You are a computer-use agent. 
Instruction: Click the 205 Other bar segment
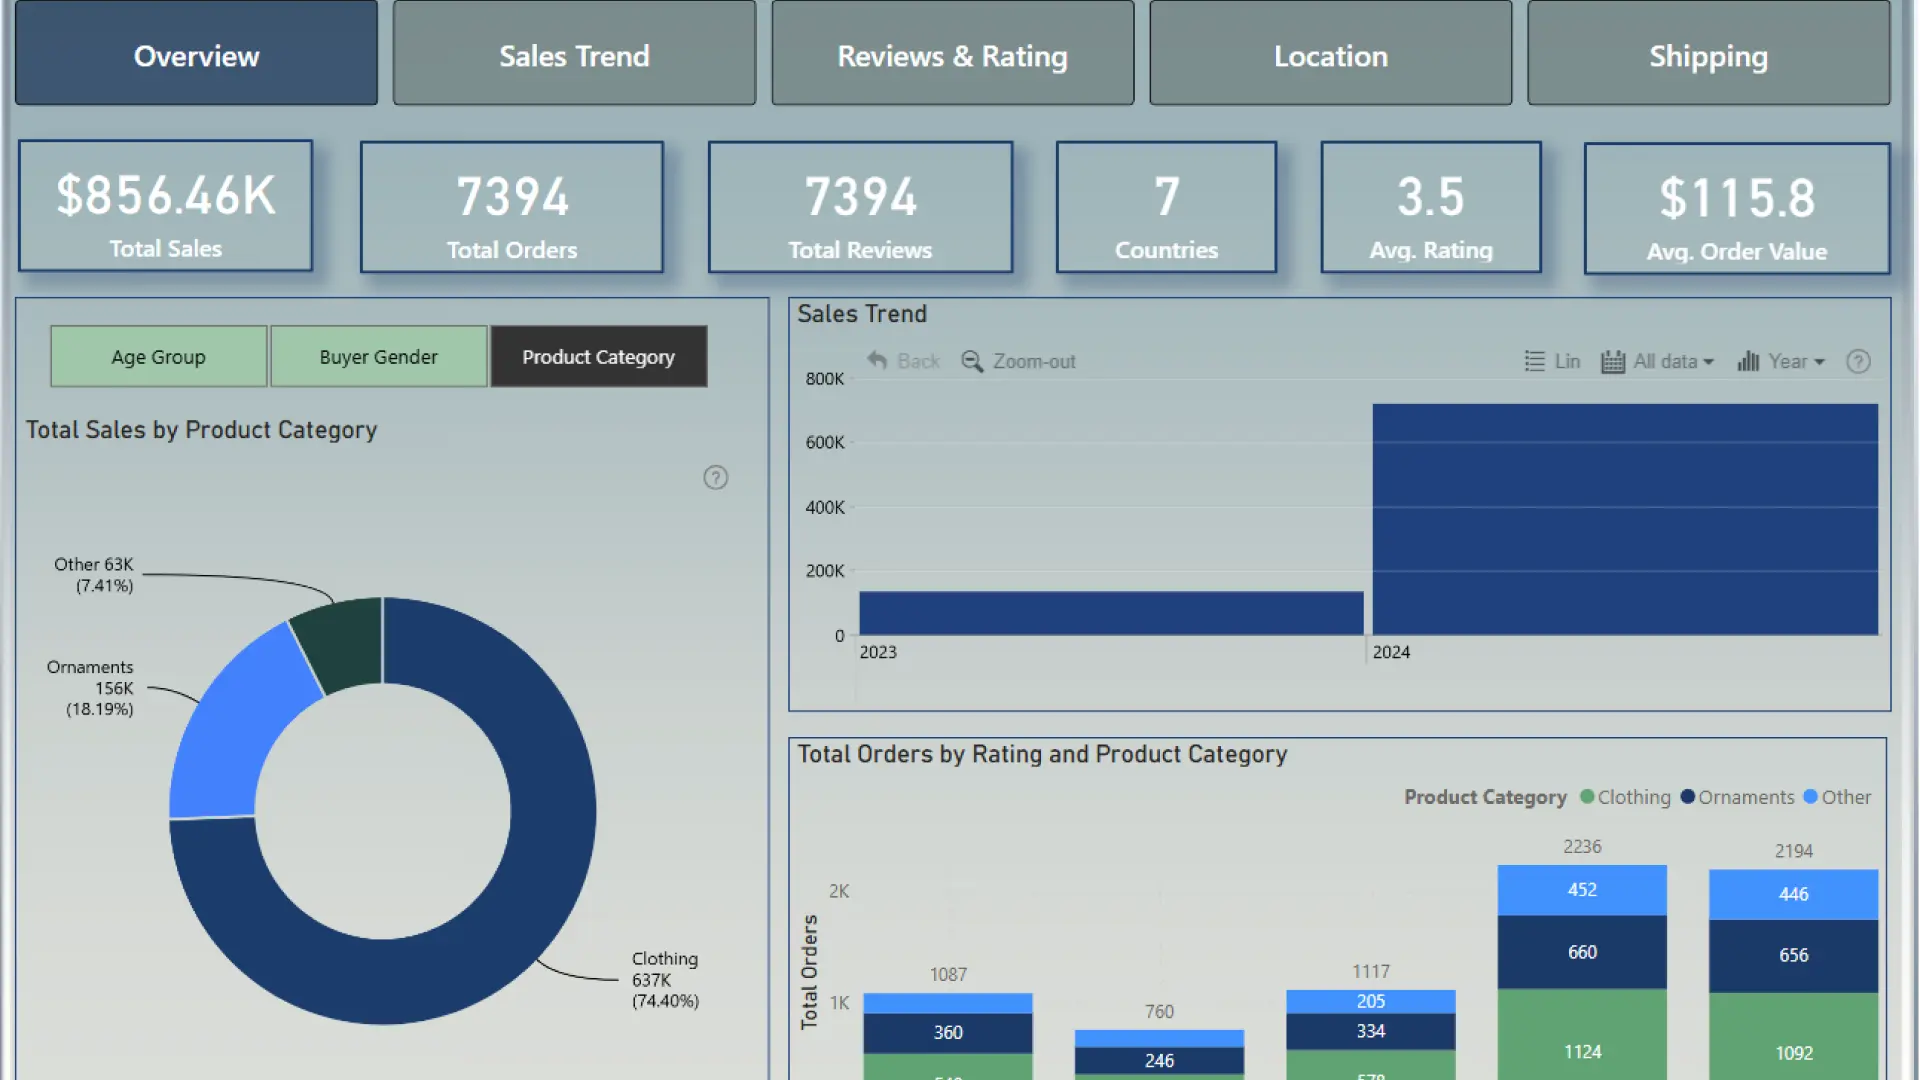click(1371, 1001)
